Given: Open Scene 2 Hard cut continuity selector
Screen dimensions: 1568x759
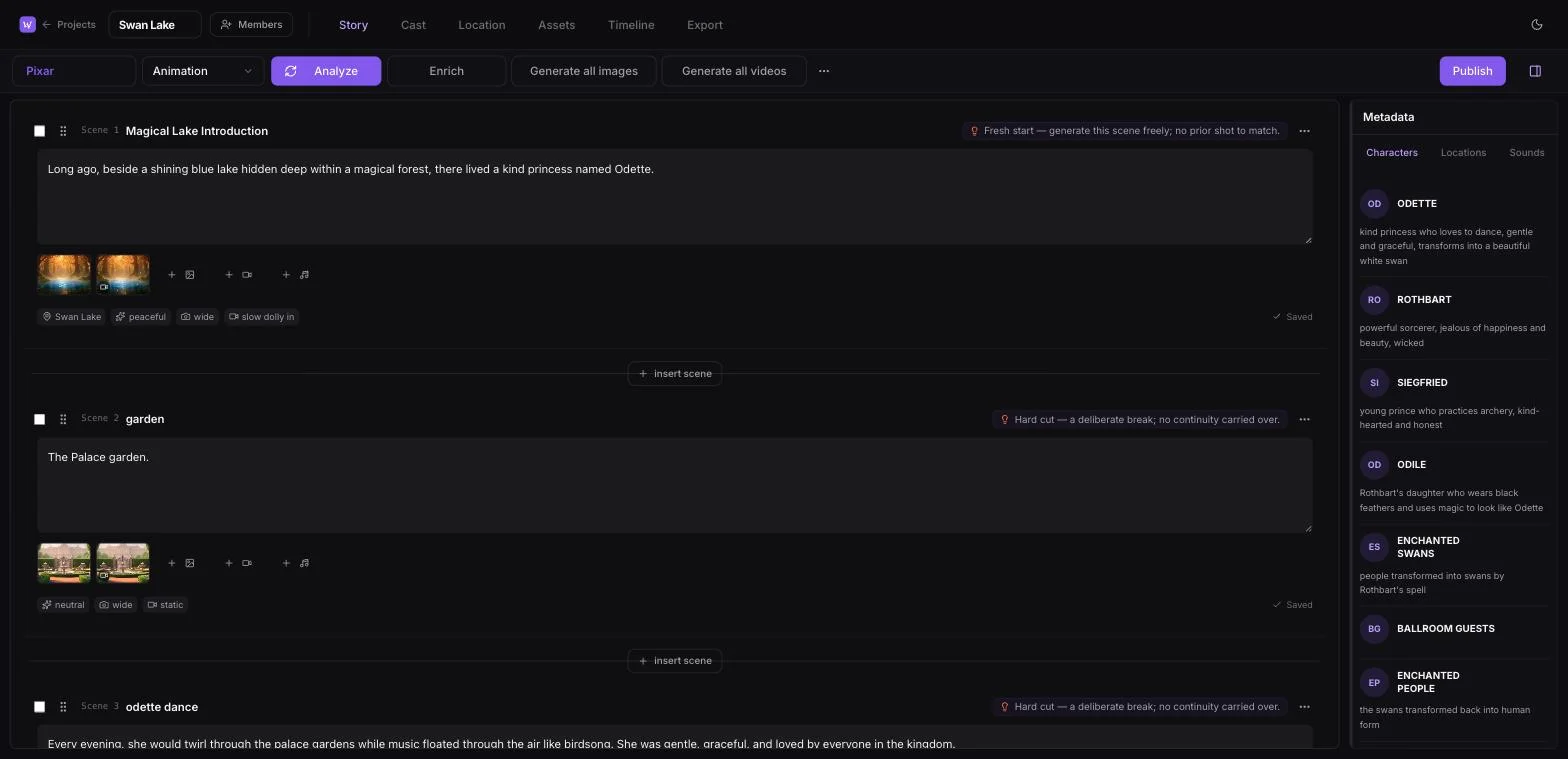Looking at the screenshot, I should 1140,419.
